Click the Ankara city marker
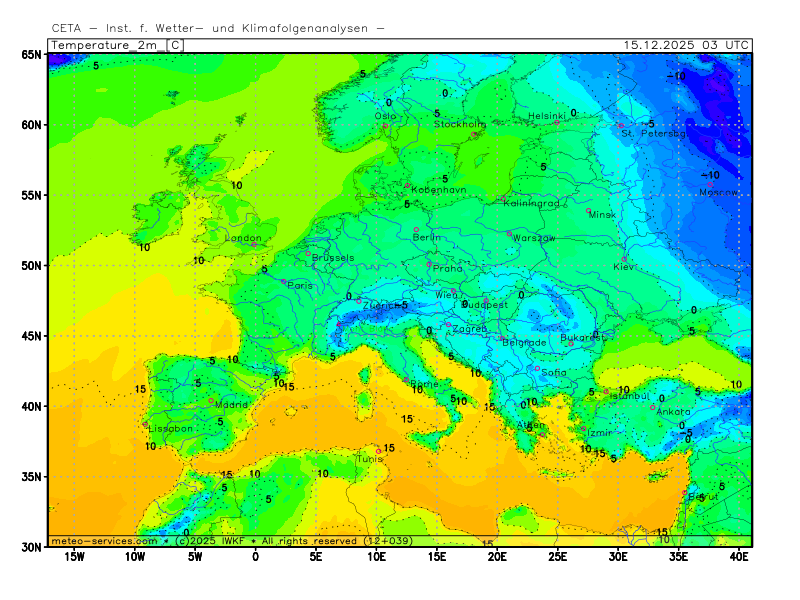800x600 pixels. (x=653, y=407)
